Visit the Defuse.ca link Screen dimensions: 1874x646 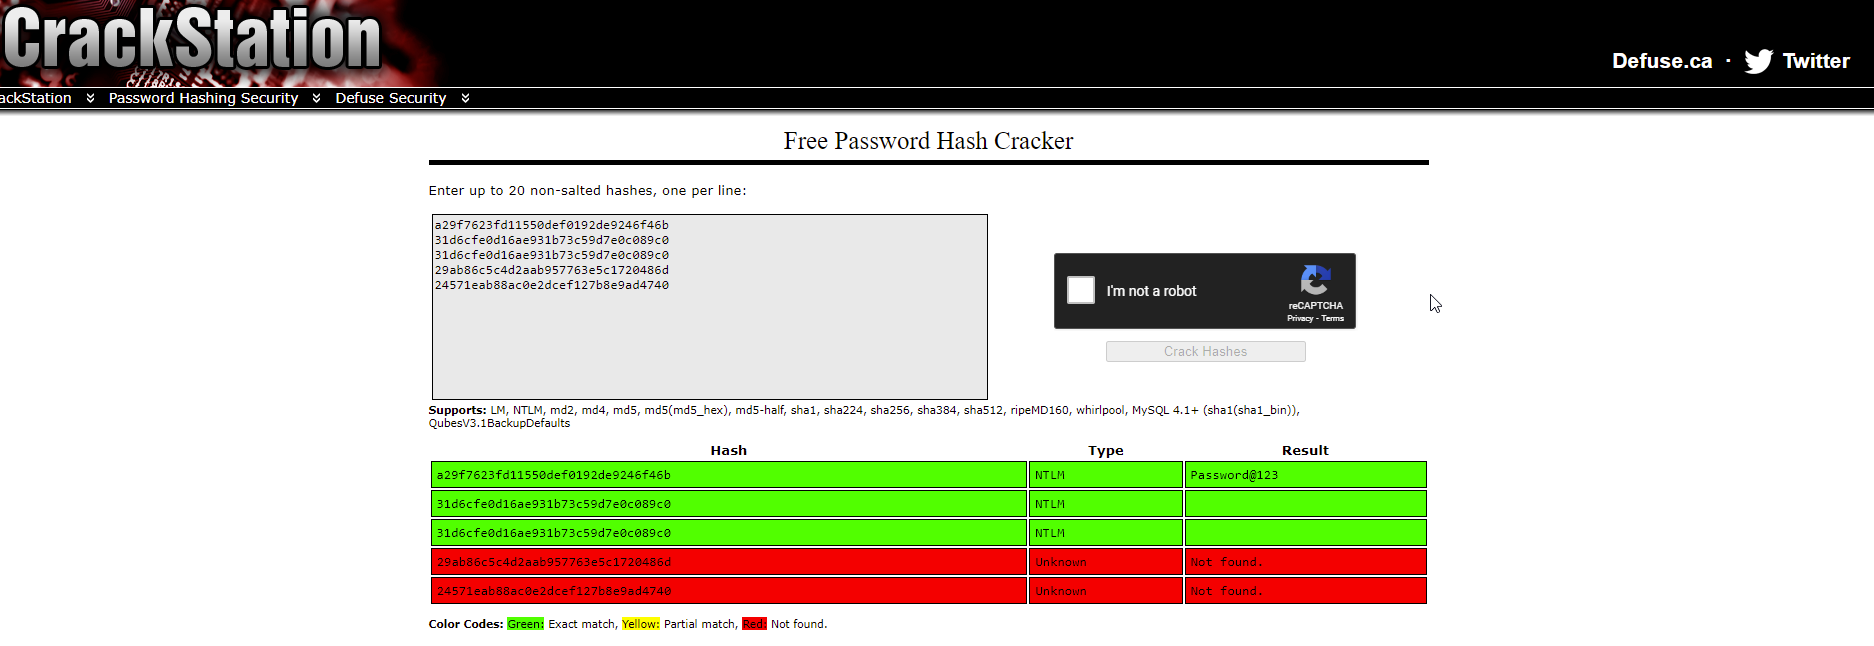click(1661, 61)
